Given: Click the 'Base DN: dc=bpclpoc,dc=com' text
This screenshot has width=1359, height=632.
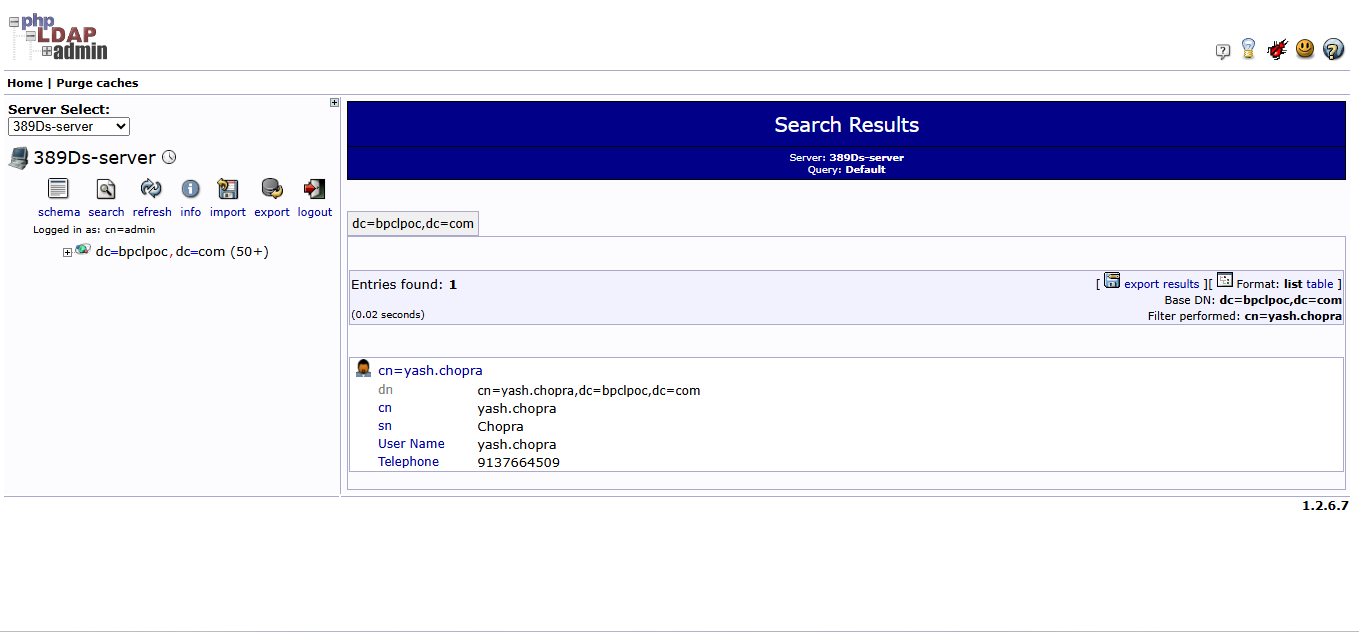Looking at the screenshot, I should [x=1253, y=300].
